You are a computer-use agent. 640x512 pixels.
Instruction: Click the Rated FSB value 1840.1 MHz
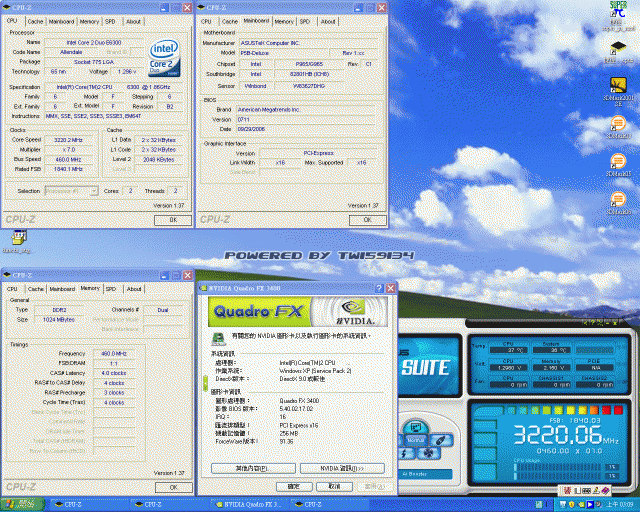coord(69,169)
